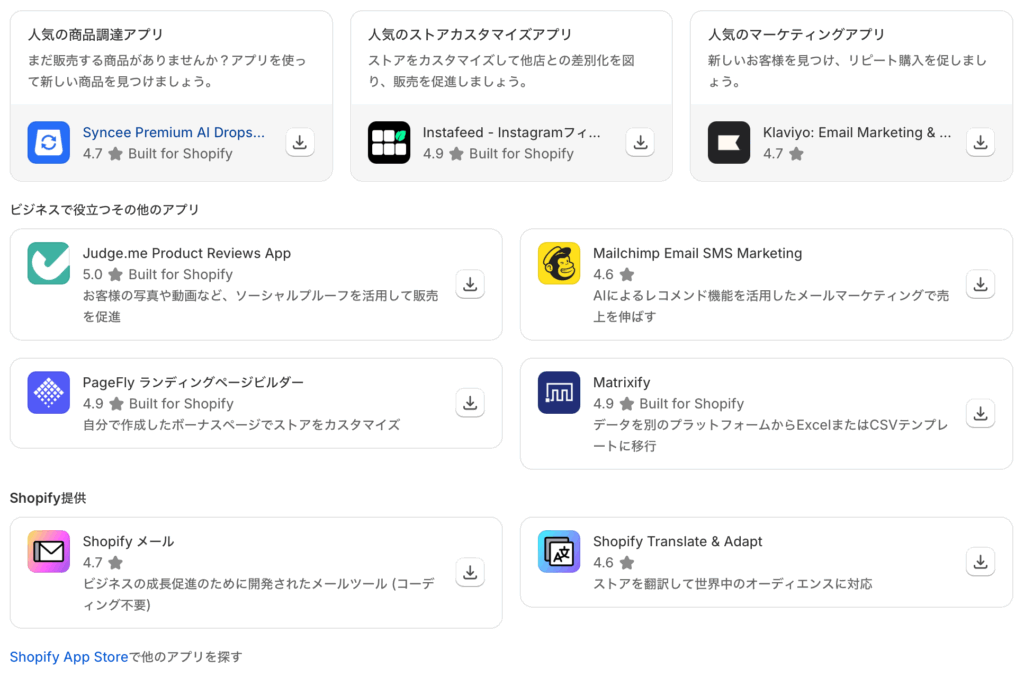This screenshot has width=1024, height=676.
Task: Install Shopify Translate & Adapt app
Action: [x=980, y=561]
